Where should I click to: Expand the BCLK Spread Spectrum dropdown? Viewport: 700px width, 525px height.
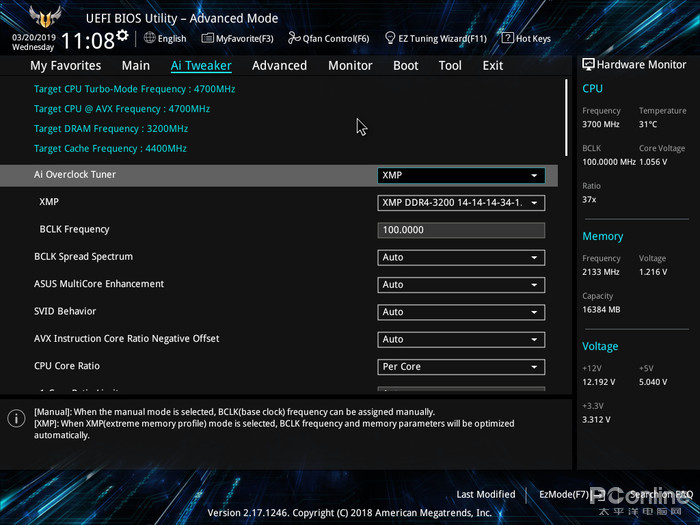coord(461,257)
